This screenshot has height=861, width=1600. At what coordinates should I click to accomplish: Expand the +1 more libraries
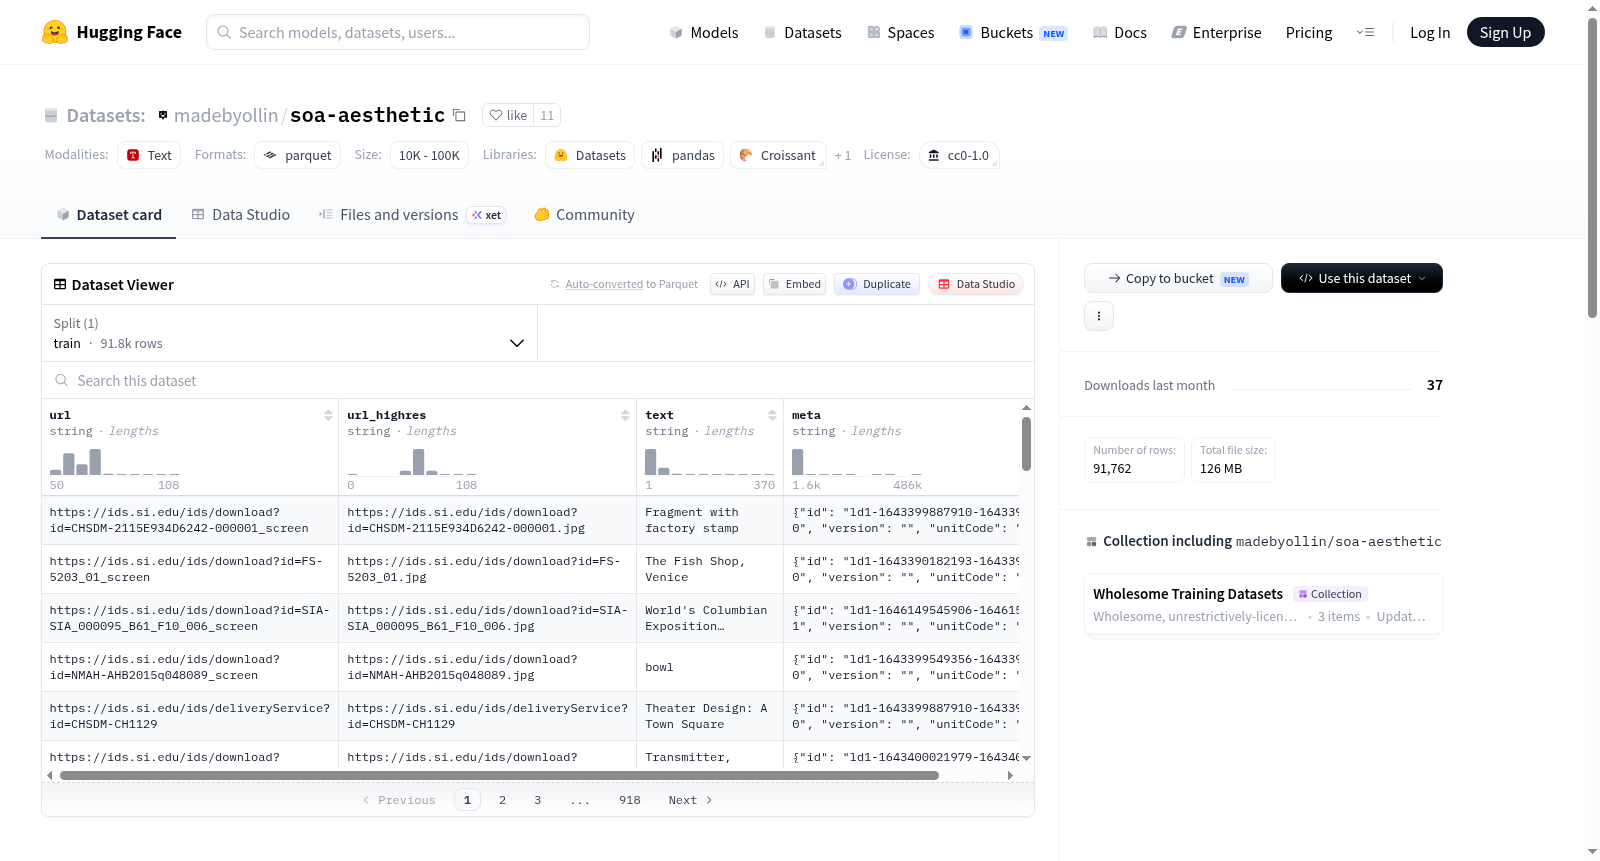click(843, 155)
